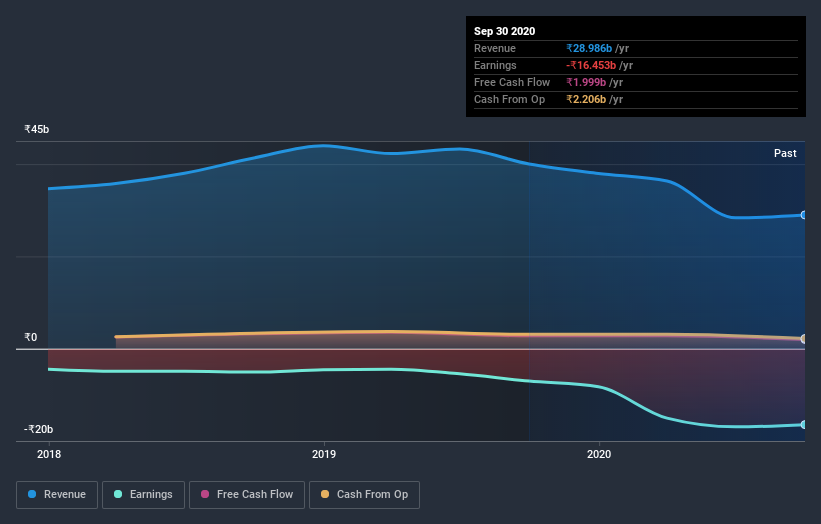Click the Cash From Op endpoint marker
Image resolution: width=821 pixels, height=524 pixels.
click(x=803, y=339)
